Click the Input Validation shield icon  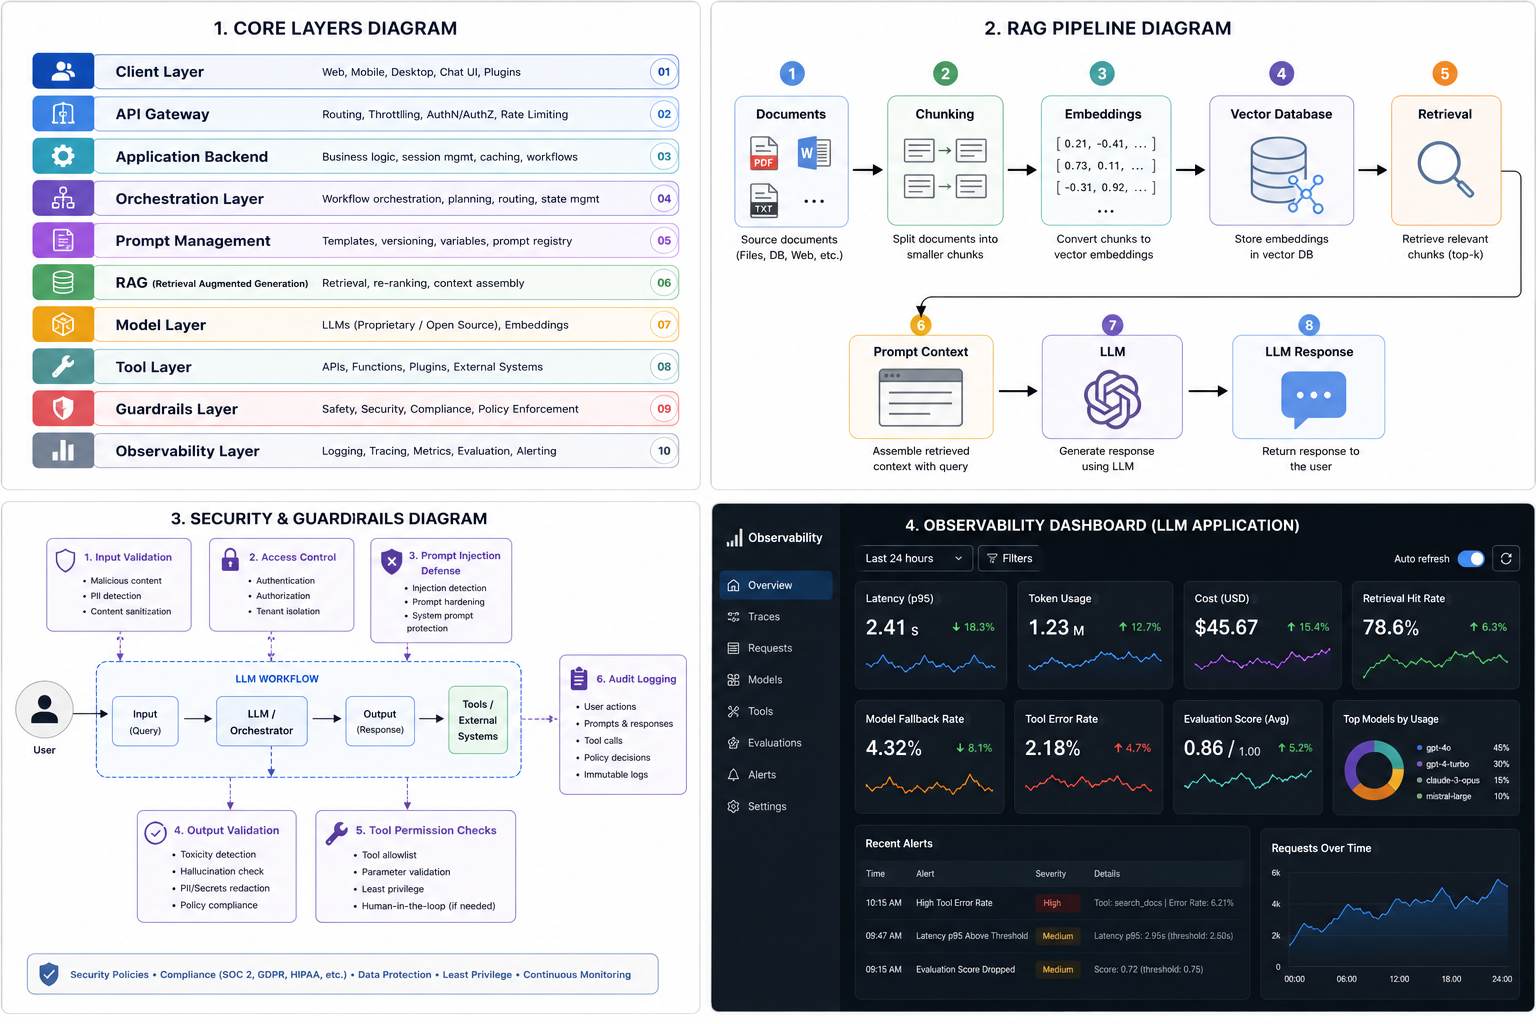[66, 560]
